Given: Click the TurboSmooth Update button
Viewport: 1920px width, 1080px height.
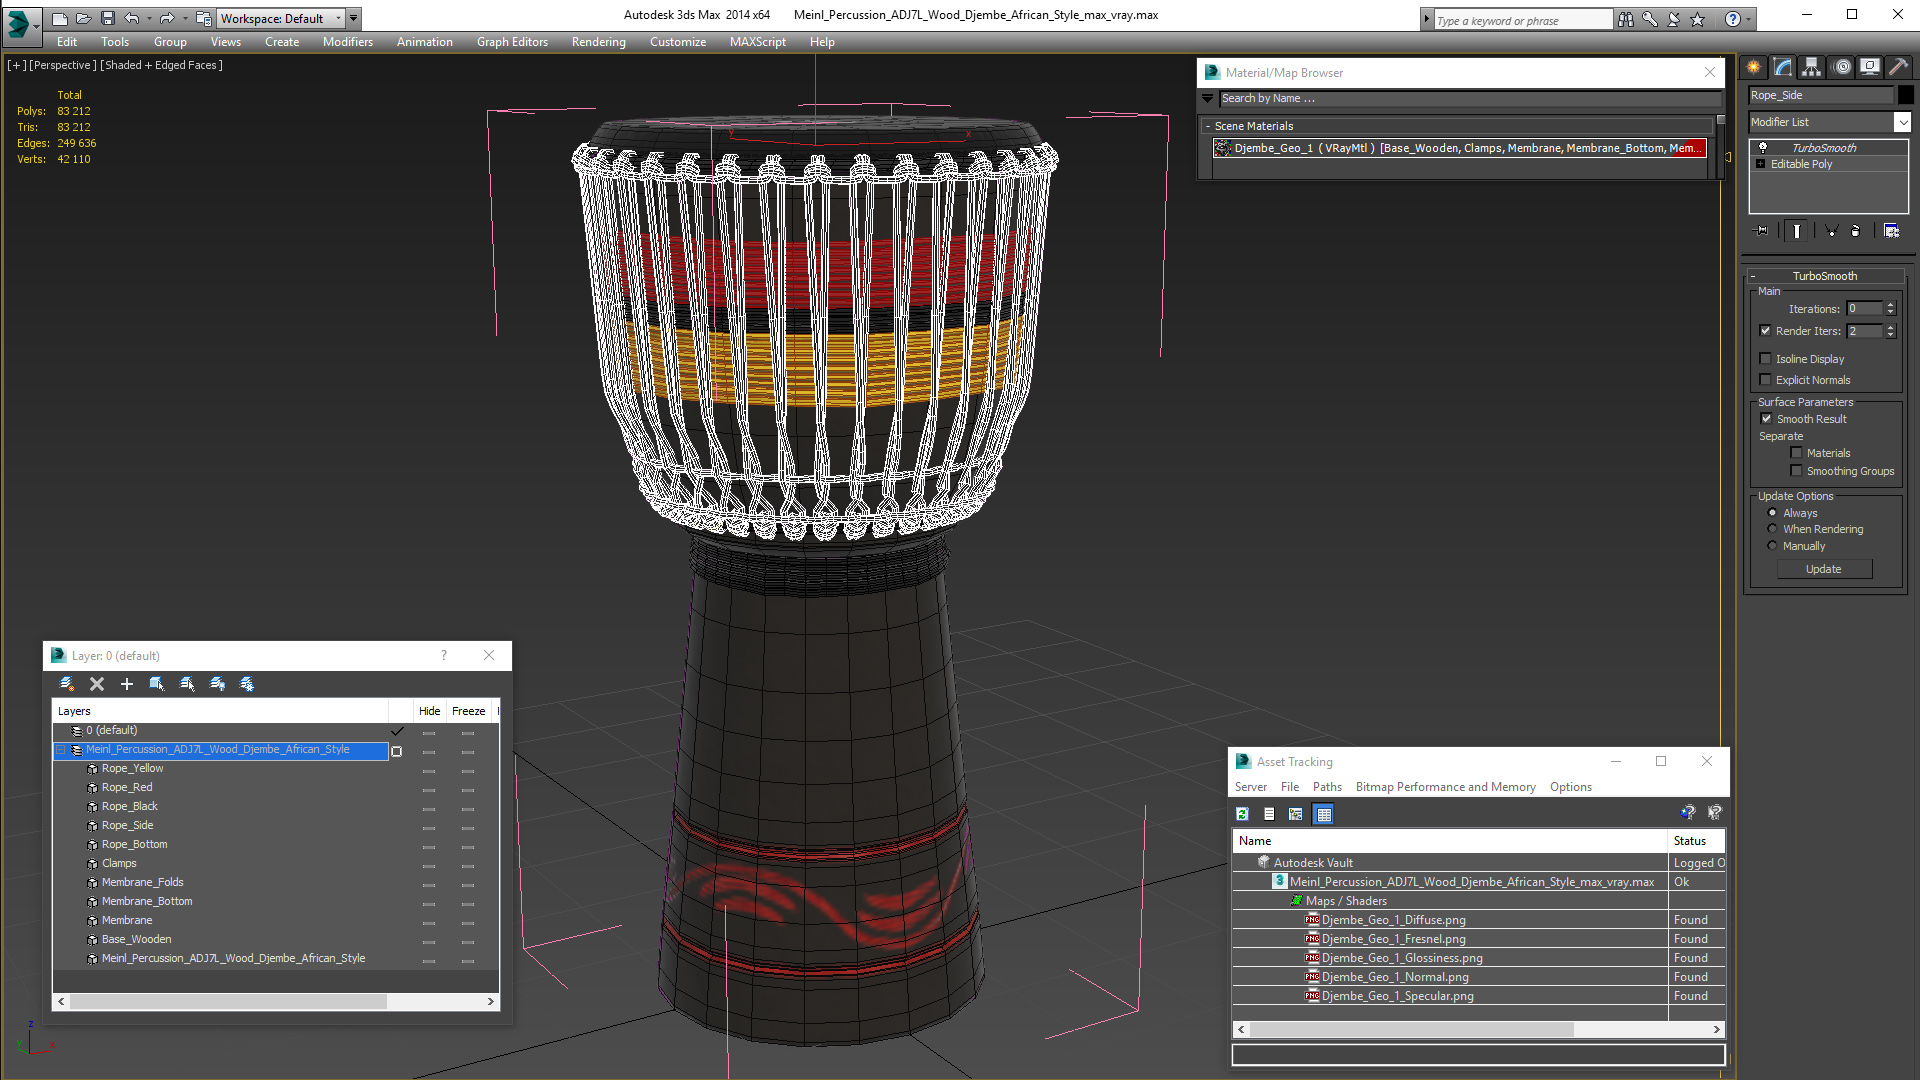Looking at the screenshot, I should (x=1823, y=569).
